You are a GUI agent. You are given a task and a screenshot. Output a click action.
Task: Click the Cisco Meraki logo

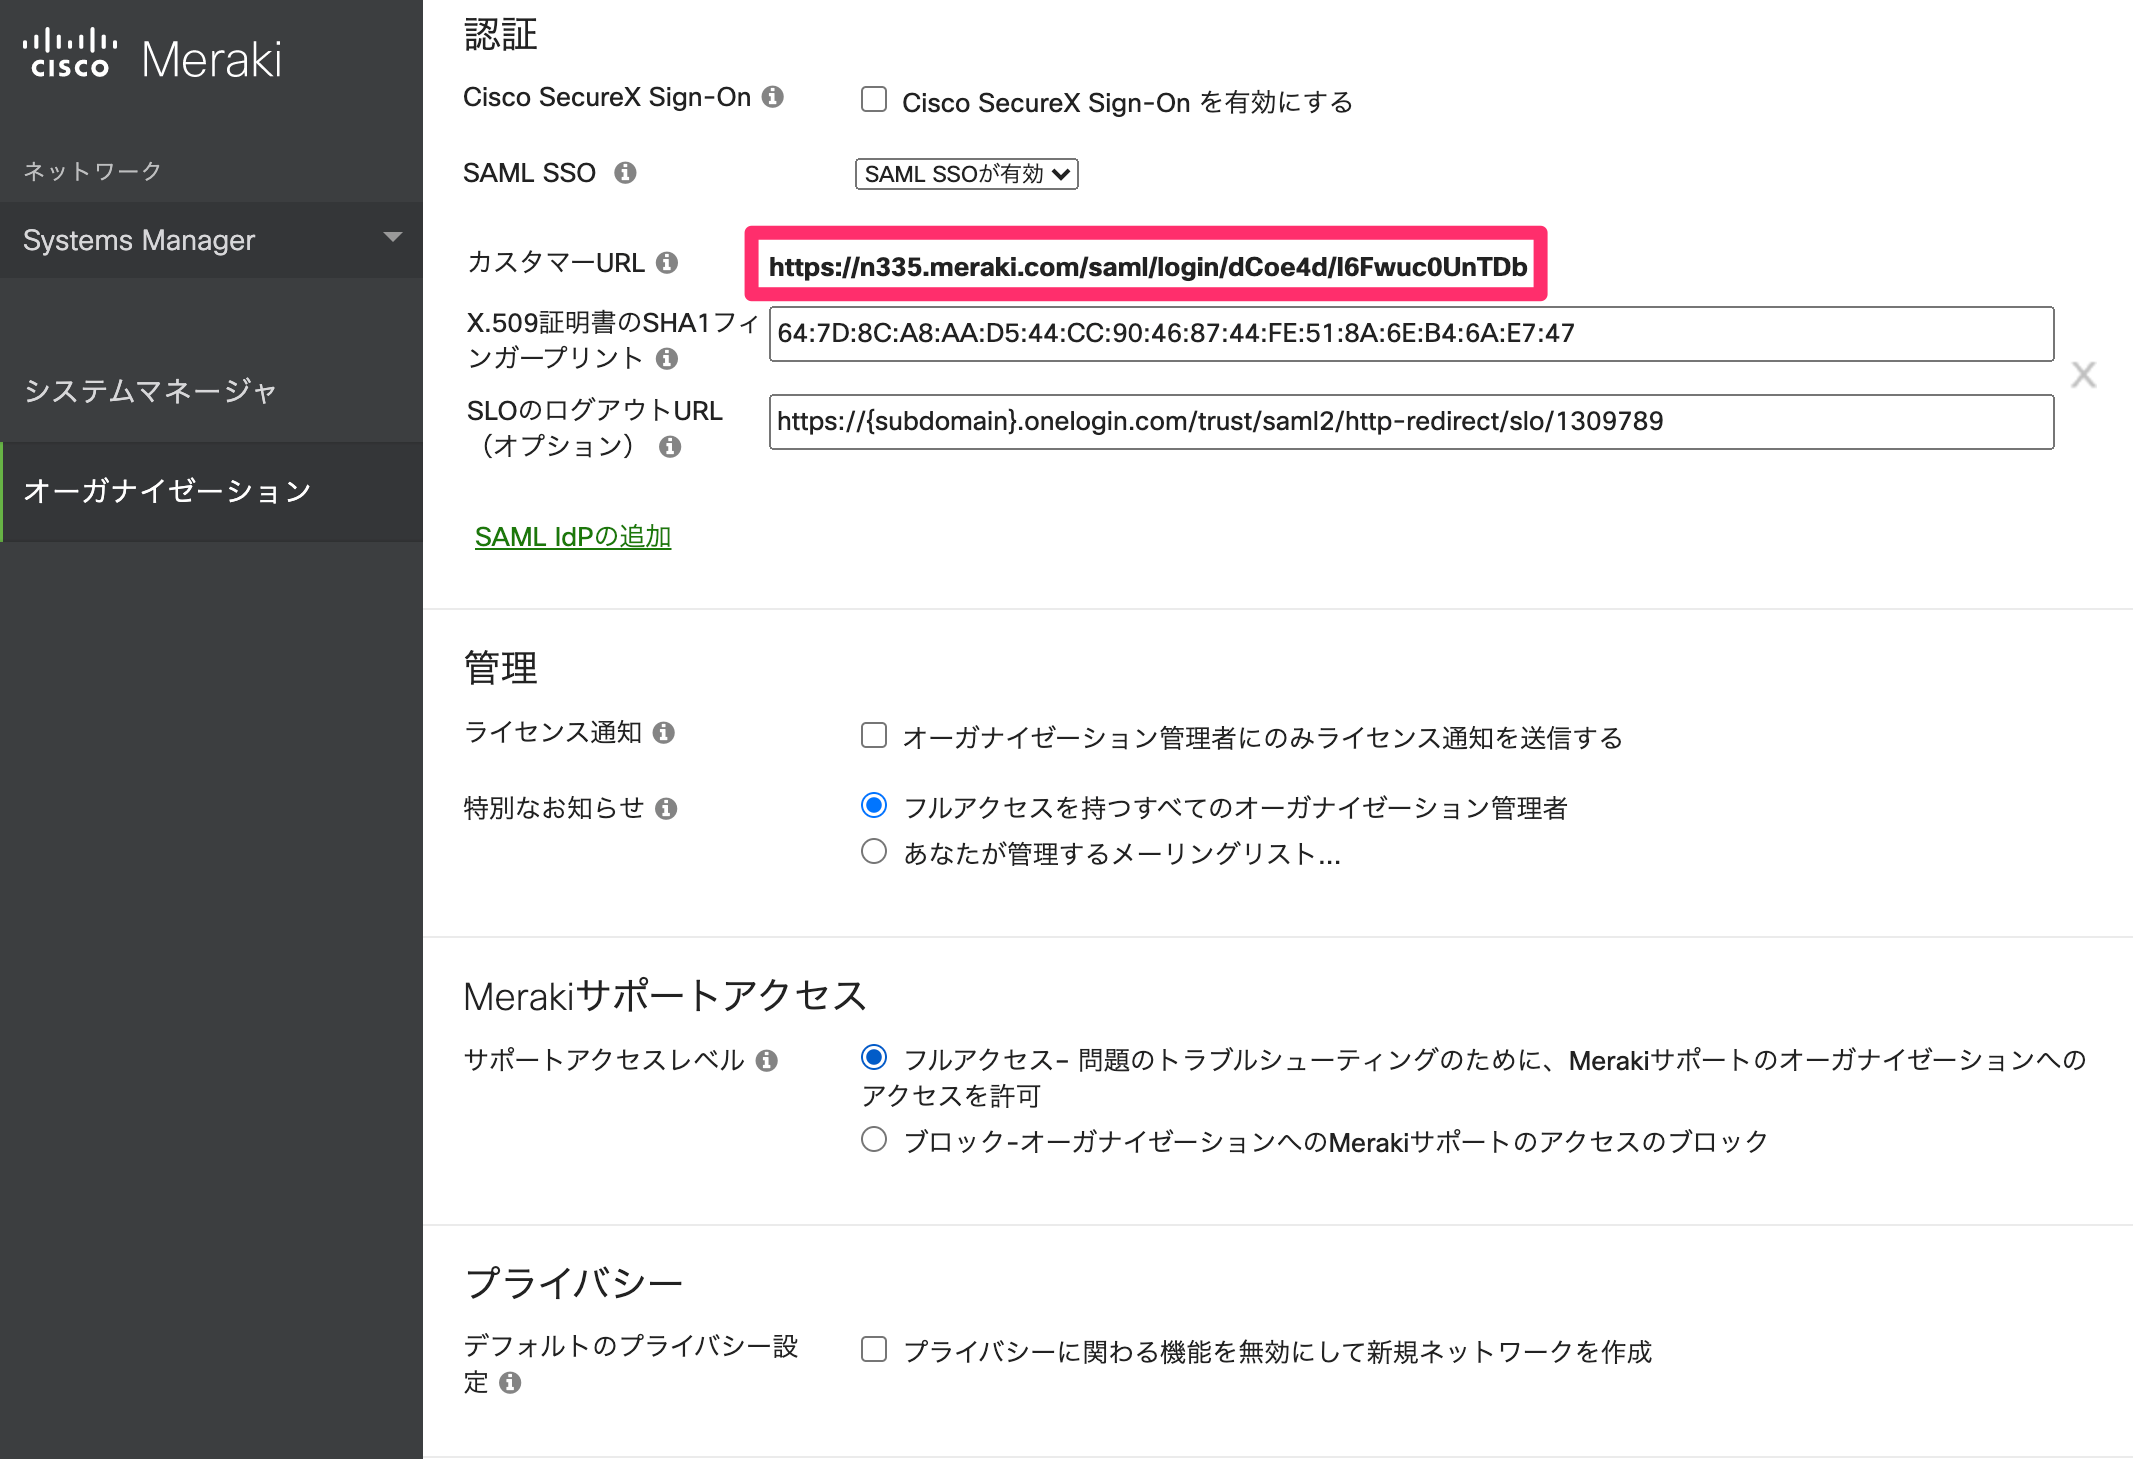pyautogui.click(x=152, y=56)
